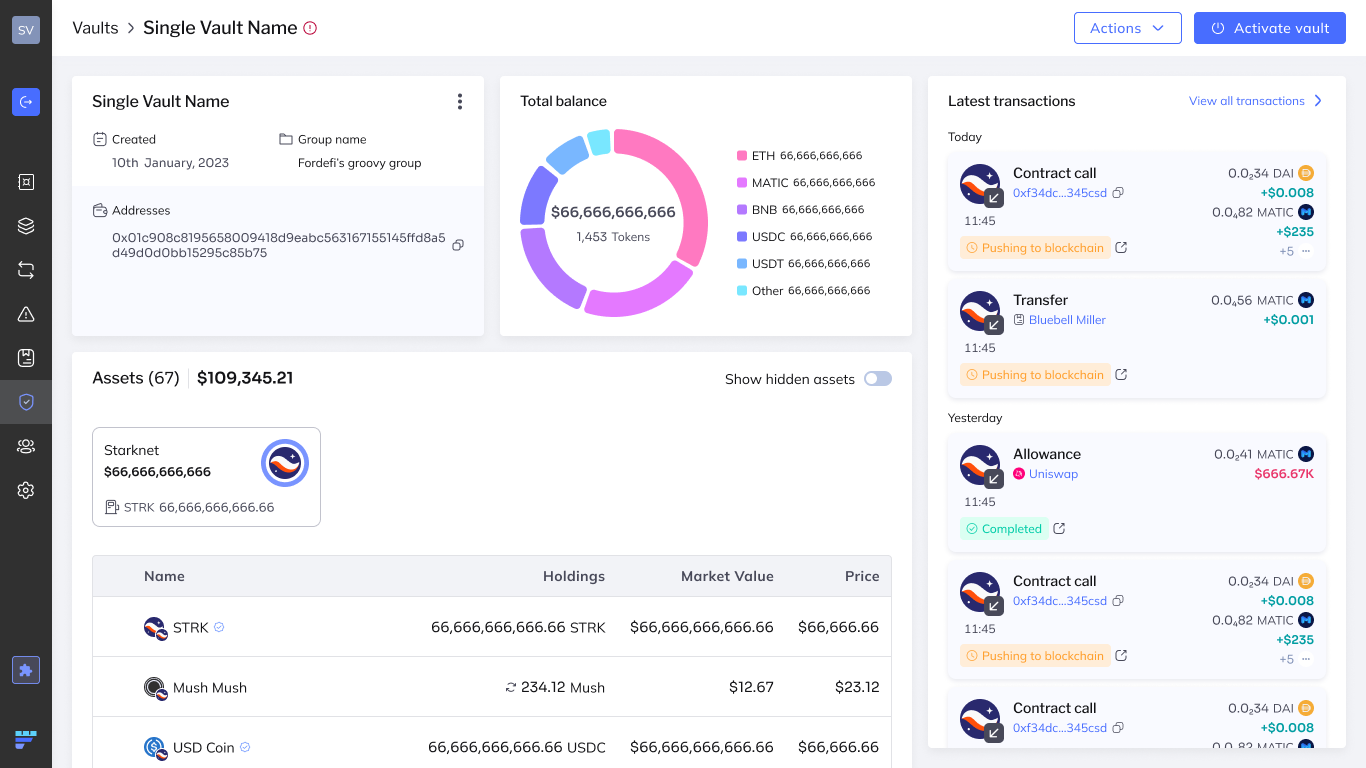
Task: Click the Starknet logo in Starknet card
Action: pyautogui.click(x=285, y=463)
